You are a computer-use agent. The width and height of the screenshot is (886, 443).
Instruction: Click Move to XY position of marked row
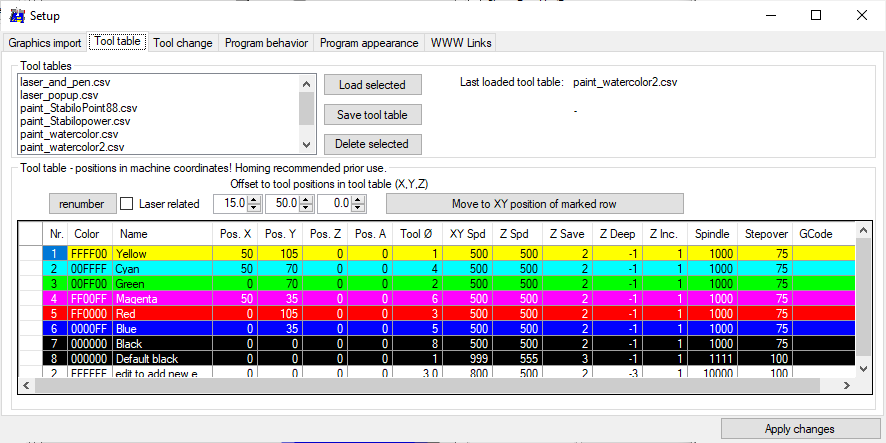534,204
